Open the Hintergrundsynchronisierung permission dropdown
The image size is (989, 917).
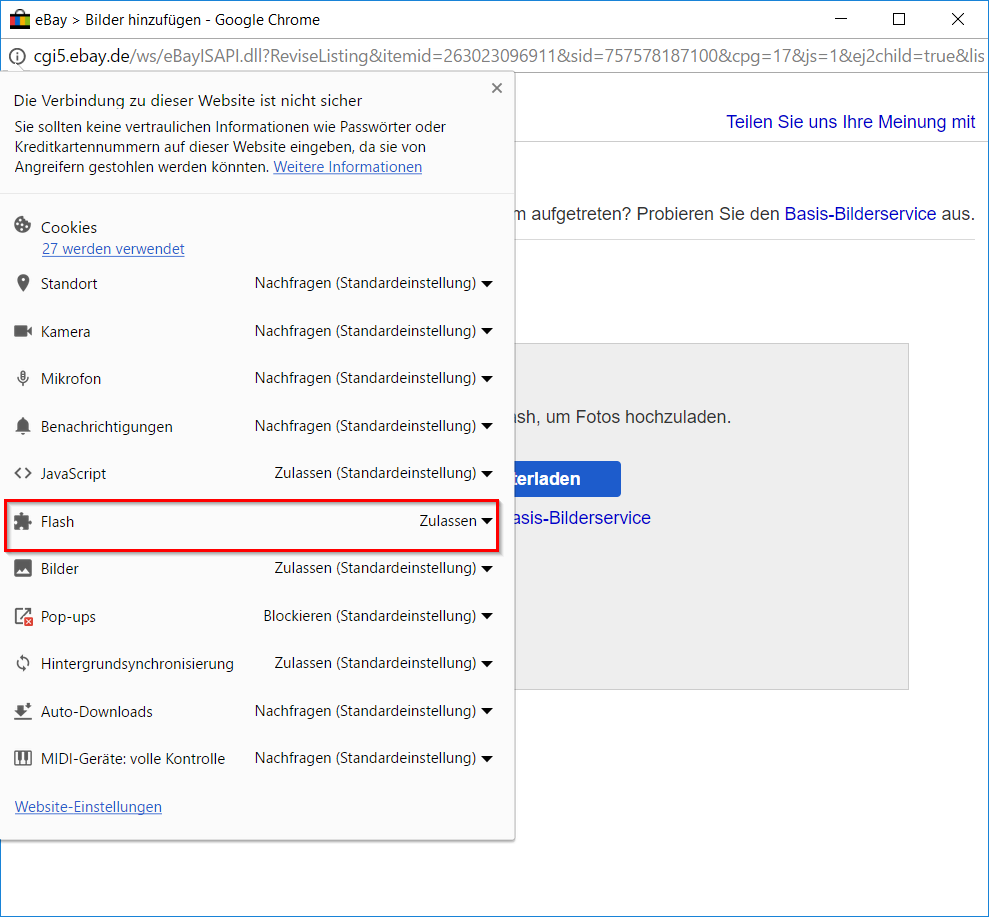[383, 663]
